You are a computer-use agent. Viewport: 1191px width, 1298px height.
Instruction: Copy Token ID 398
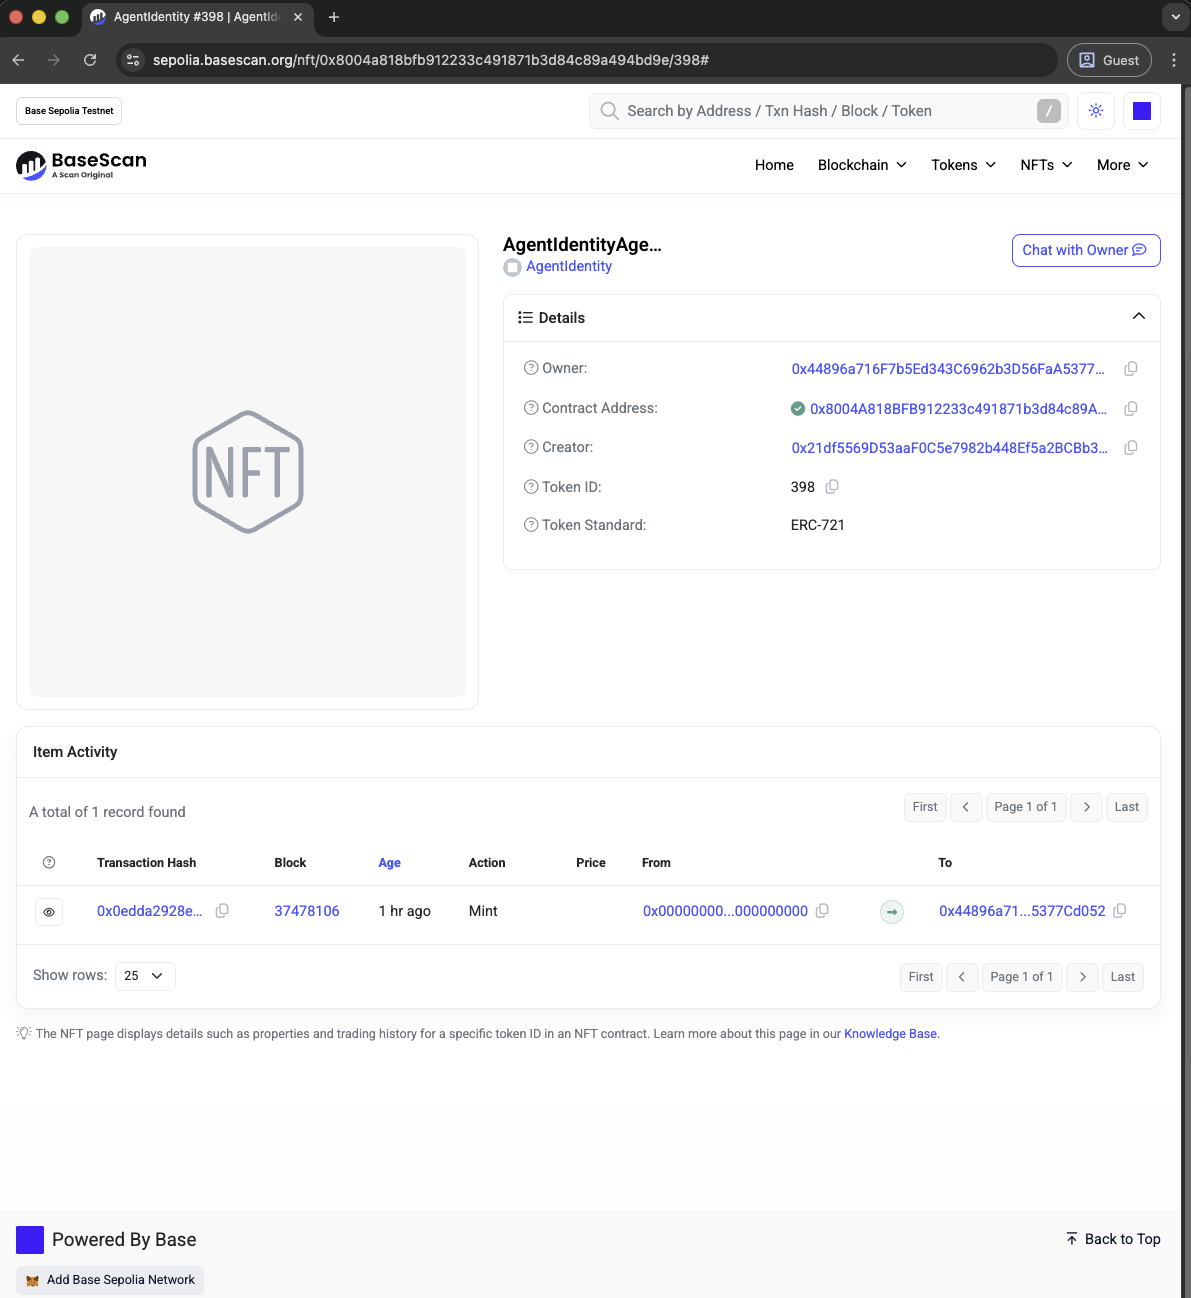[x=832, y=487]
